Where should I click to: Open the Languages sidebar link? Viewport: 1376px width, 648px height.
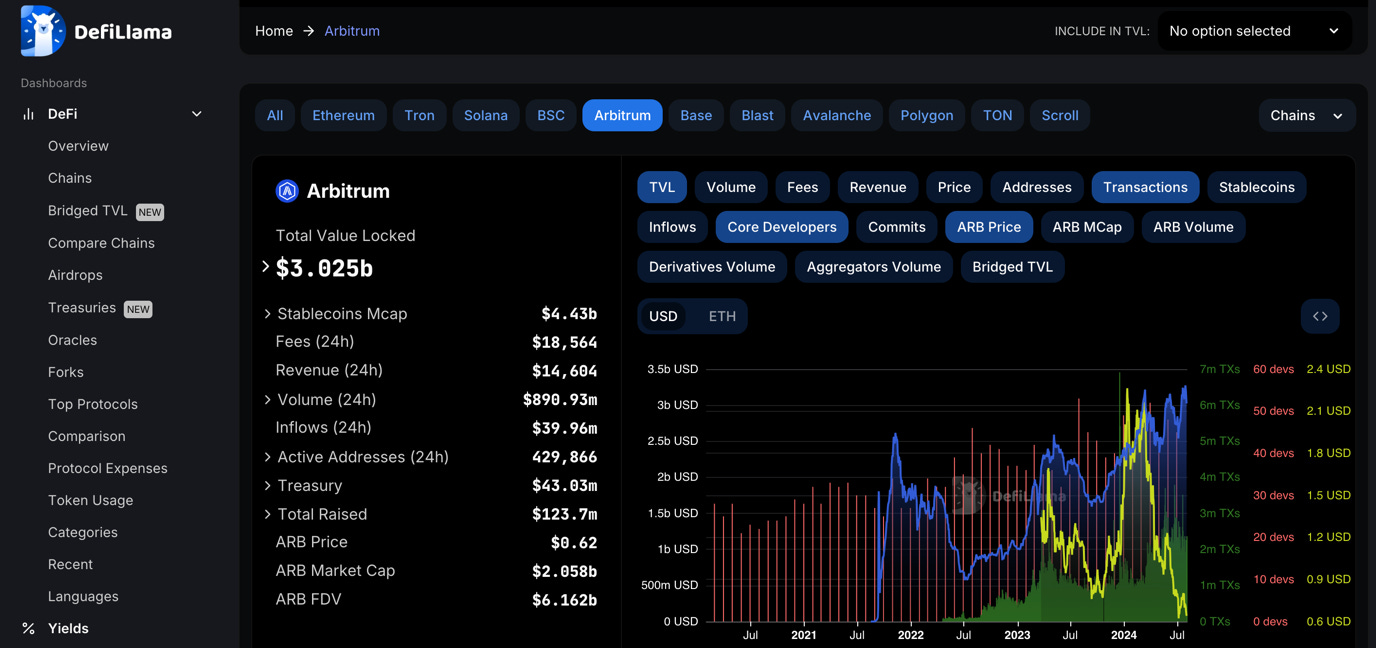click(83, 596)
